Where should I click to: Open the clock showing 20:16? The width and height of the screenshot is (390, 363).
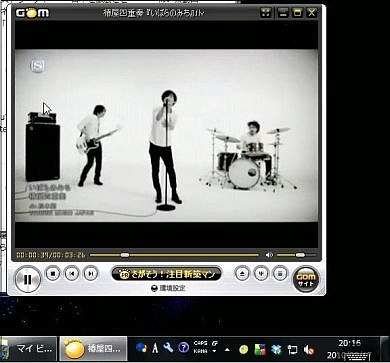tap(349, 343)
